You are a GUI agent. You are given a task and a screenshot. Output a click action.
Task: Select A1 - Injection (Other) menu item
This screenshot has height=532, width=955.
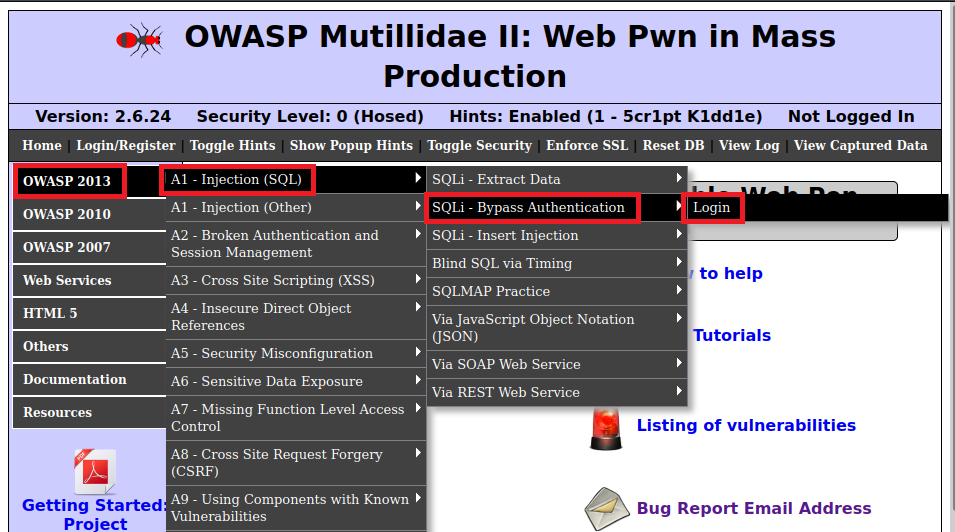click(296, 207)
